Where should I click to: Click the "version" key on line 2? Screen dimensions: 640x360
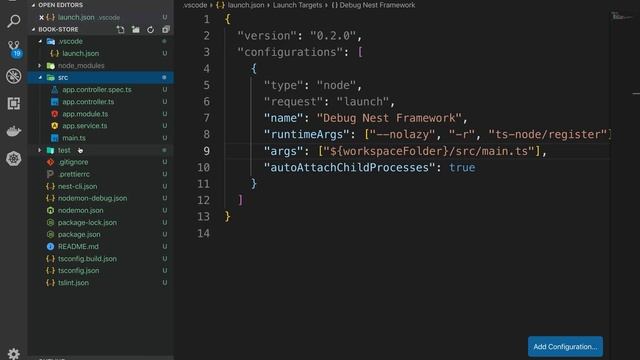[x=267, y=36]
